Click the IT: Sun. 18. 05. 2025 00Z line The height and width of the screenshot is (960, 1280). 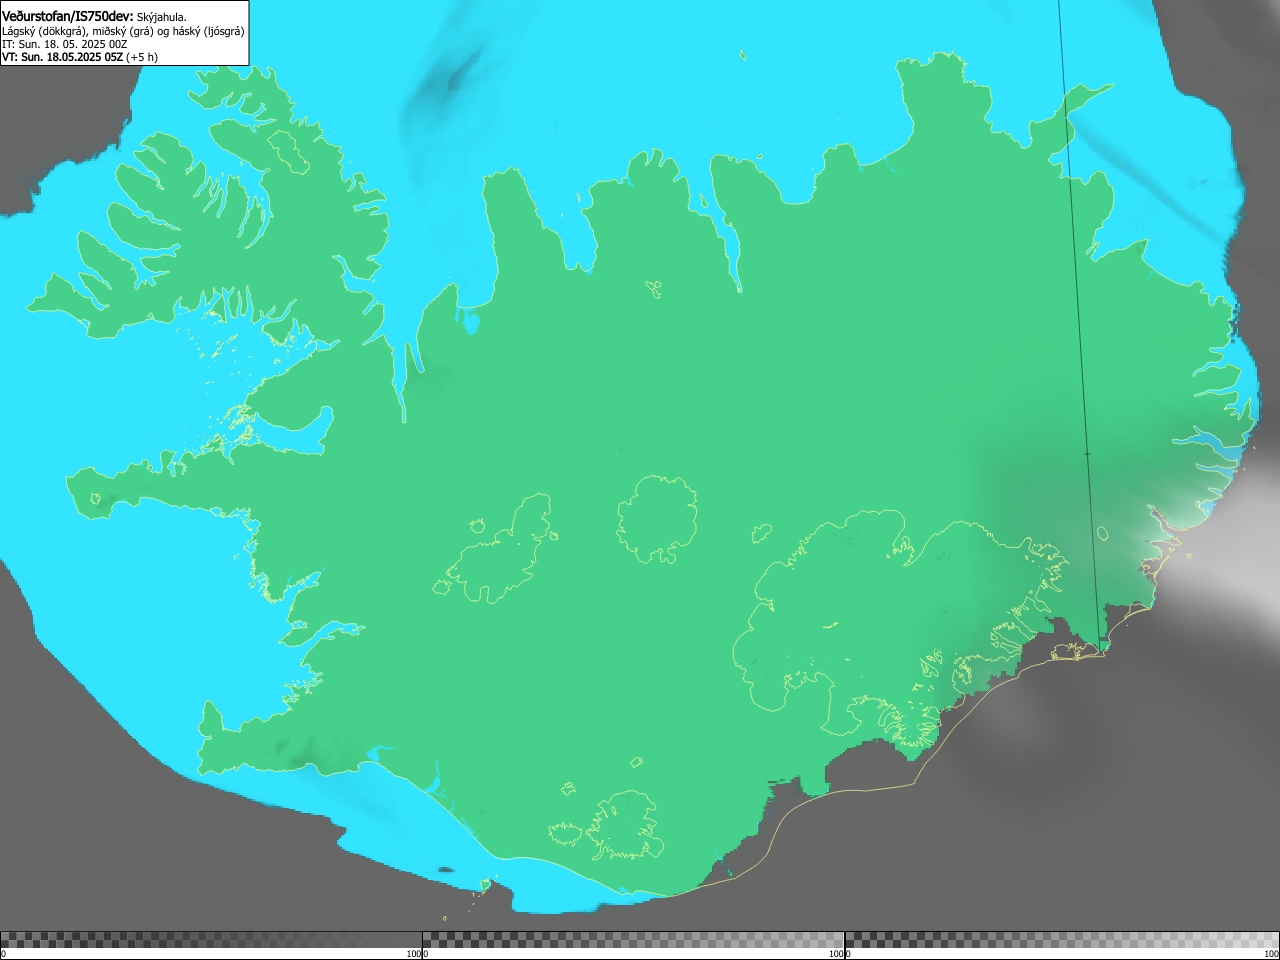[x=64, y=44]
